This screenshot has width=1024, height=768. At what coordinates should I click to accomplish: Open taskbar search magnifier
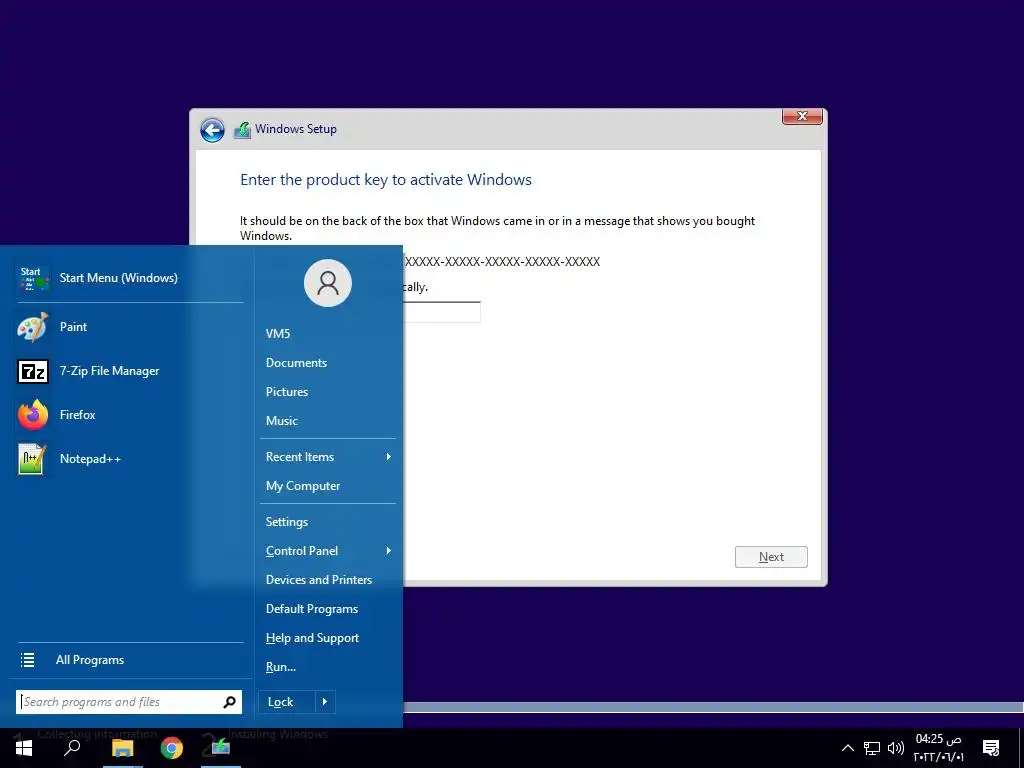click(x=72, y=748)
